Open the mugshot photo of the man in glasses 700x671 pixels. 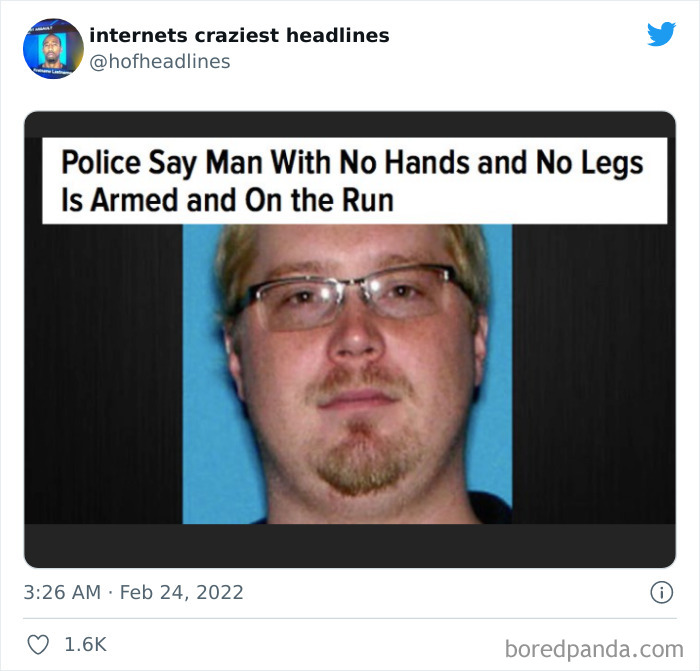point(347,374)
